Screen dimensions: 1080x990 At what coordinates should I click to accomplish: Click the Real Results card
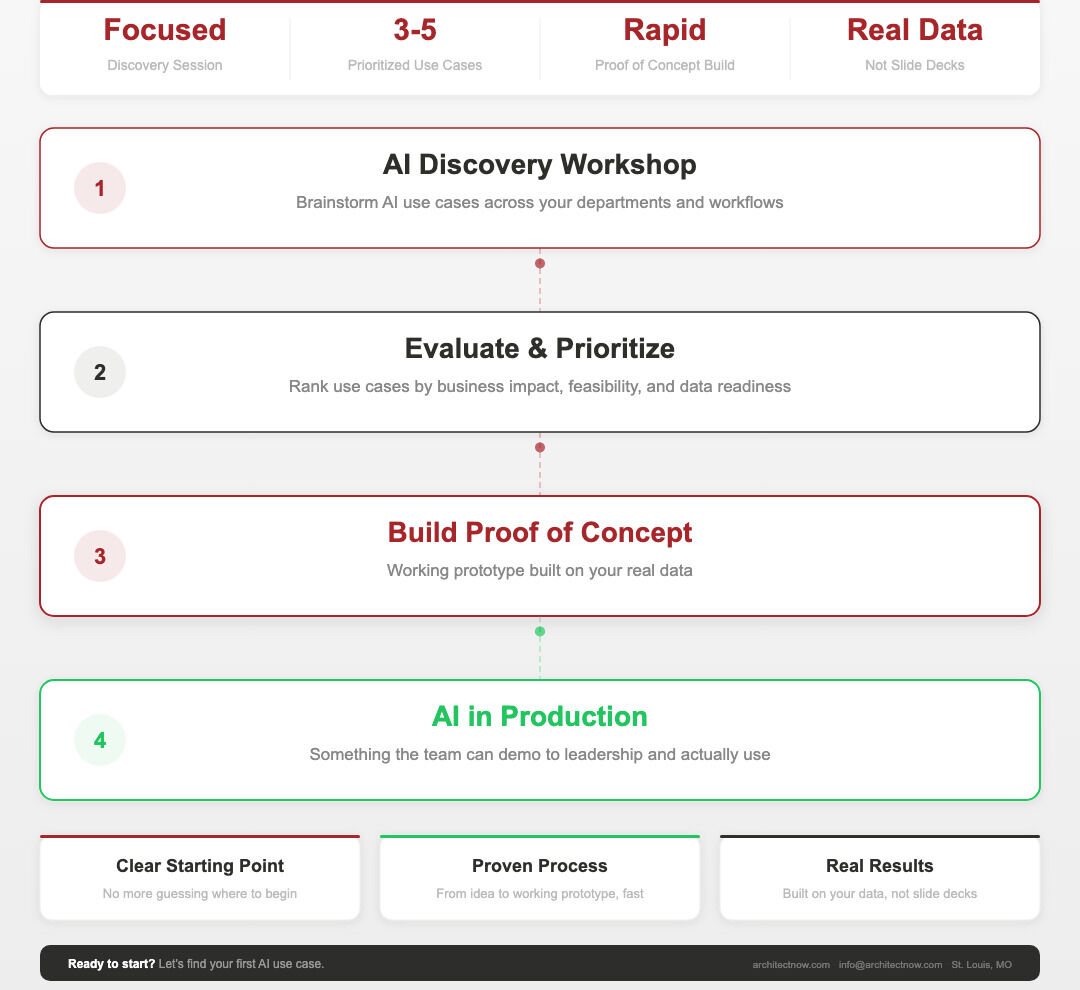coord(880,878)
